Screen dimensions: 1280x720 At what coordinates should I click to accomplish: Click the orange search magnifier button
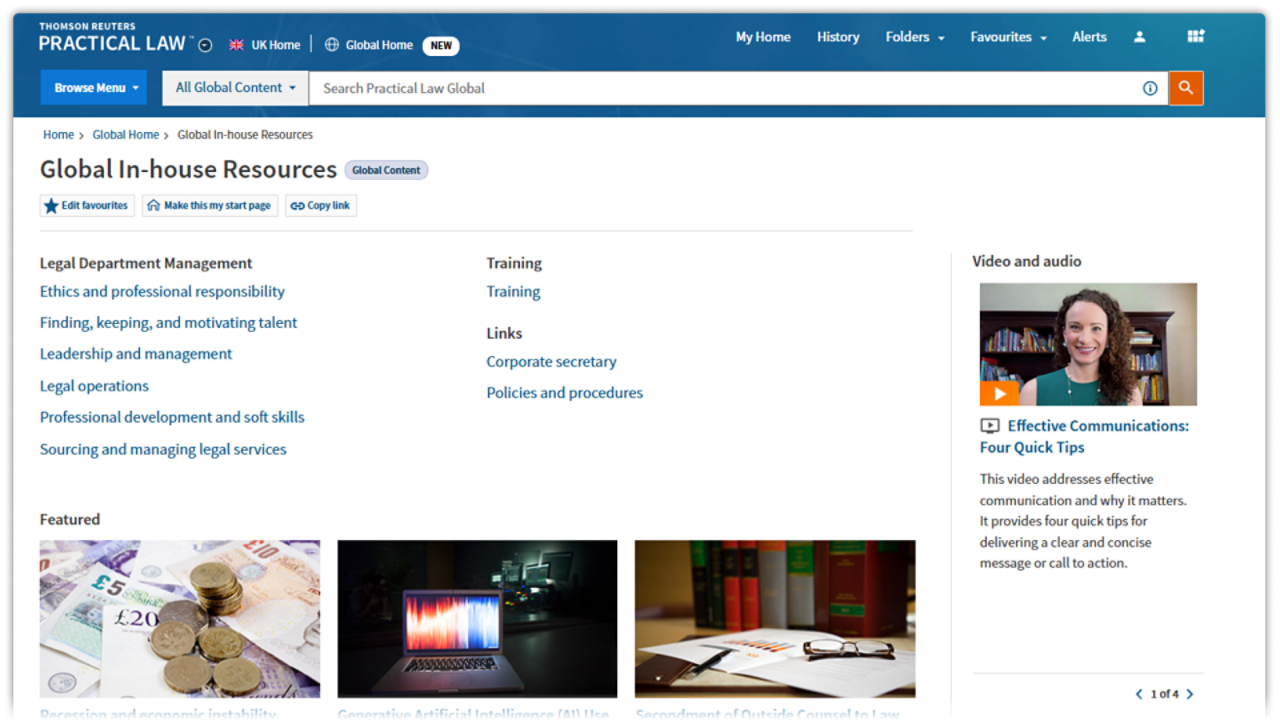pyautogui.click(x=1185, y=88)
